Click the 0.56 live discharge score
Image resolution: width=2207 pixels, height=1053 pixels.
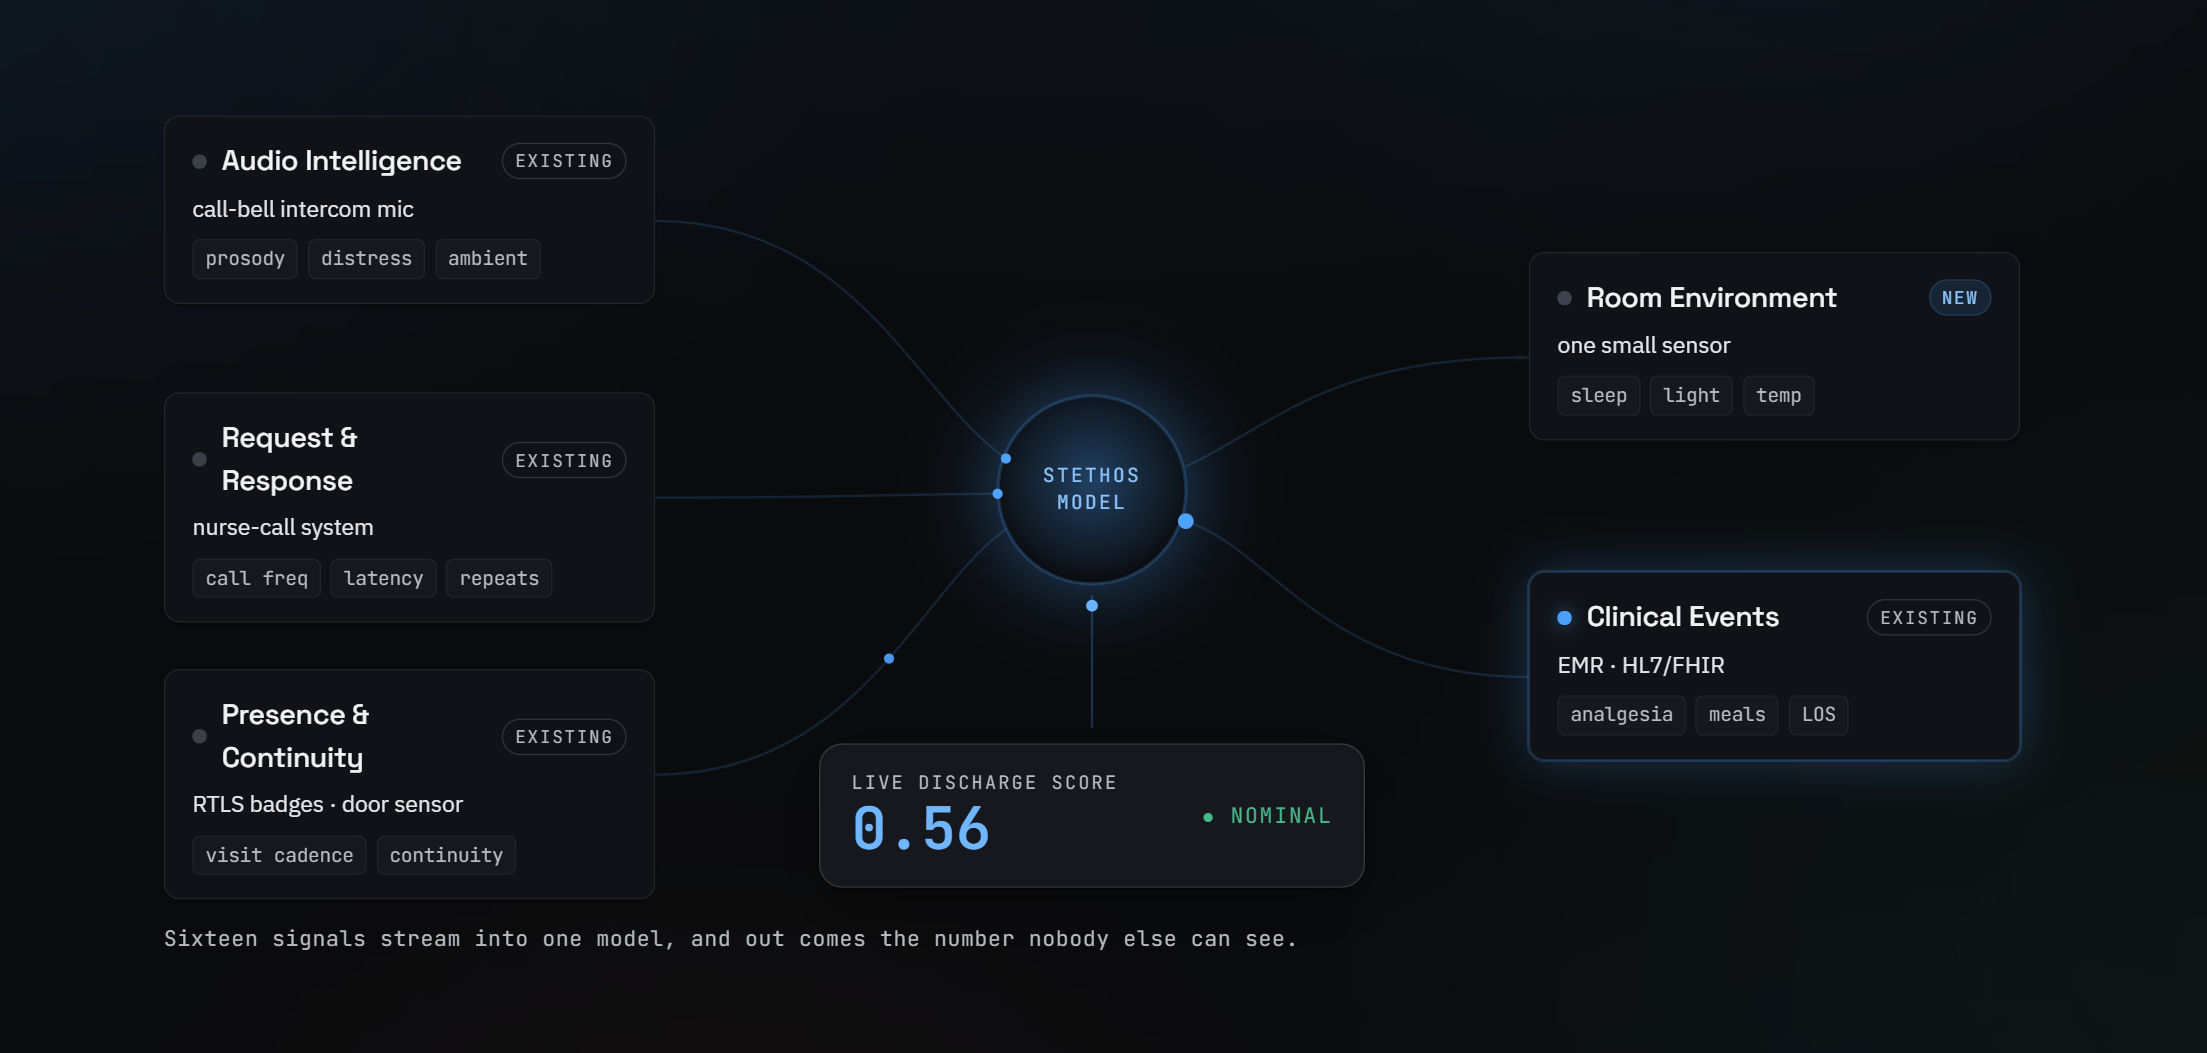point(921,829)
